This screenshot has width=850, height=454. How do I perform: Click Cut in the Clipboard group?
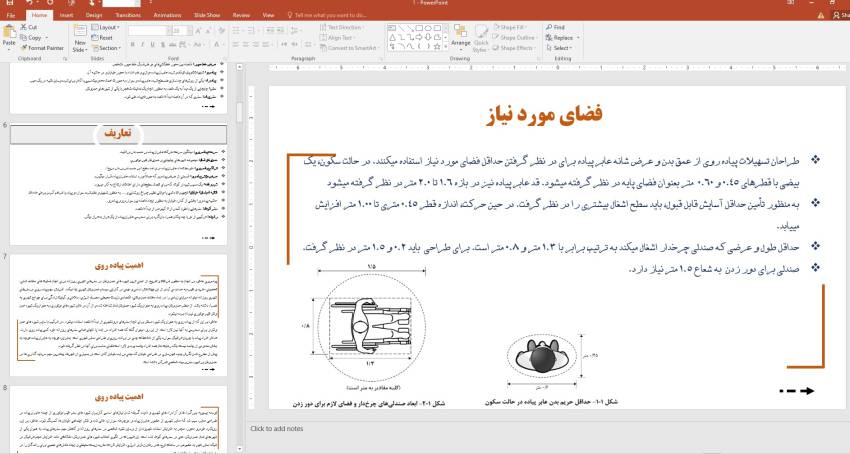(29, 27)
